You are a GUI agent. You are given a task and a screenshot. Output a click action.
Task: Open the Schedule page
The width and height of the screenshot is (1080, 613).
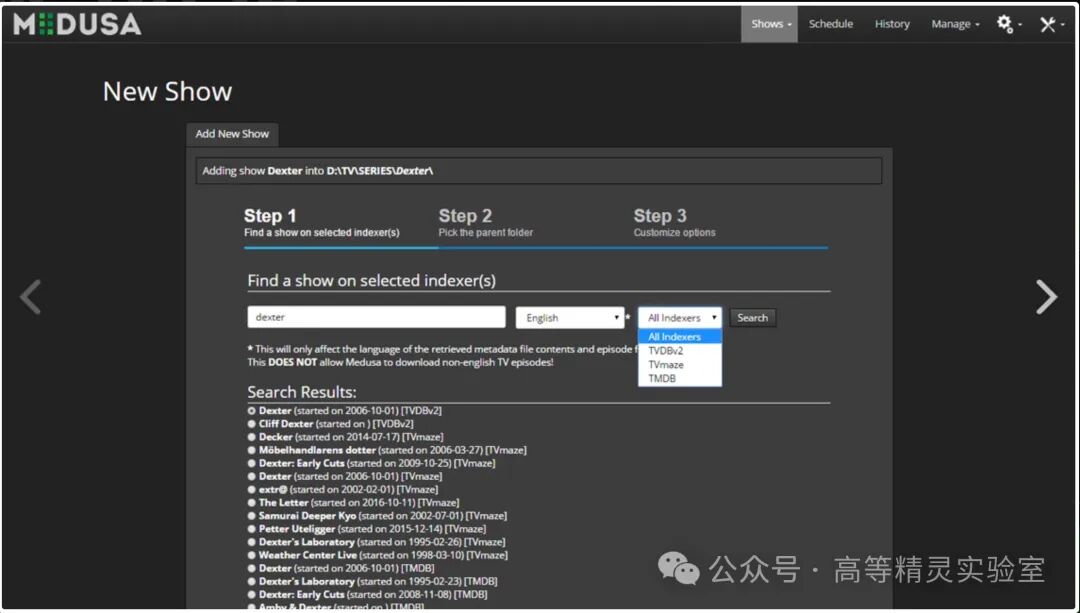(x=831, y=24)
